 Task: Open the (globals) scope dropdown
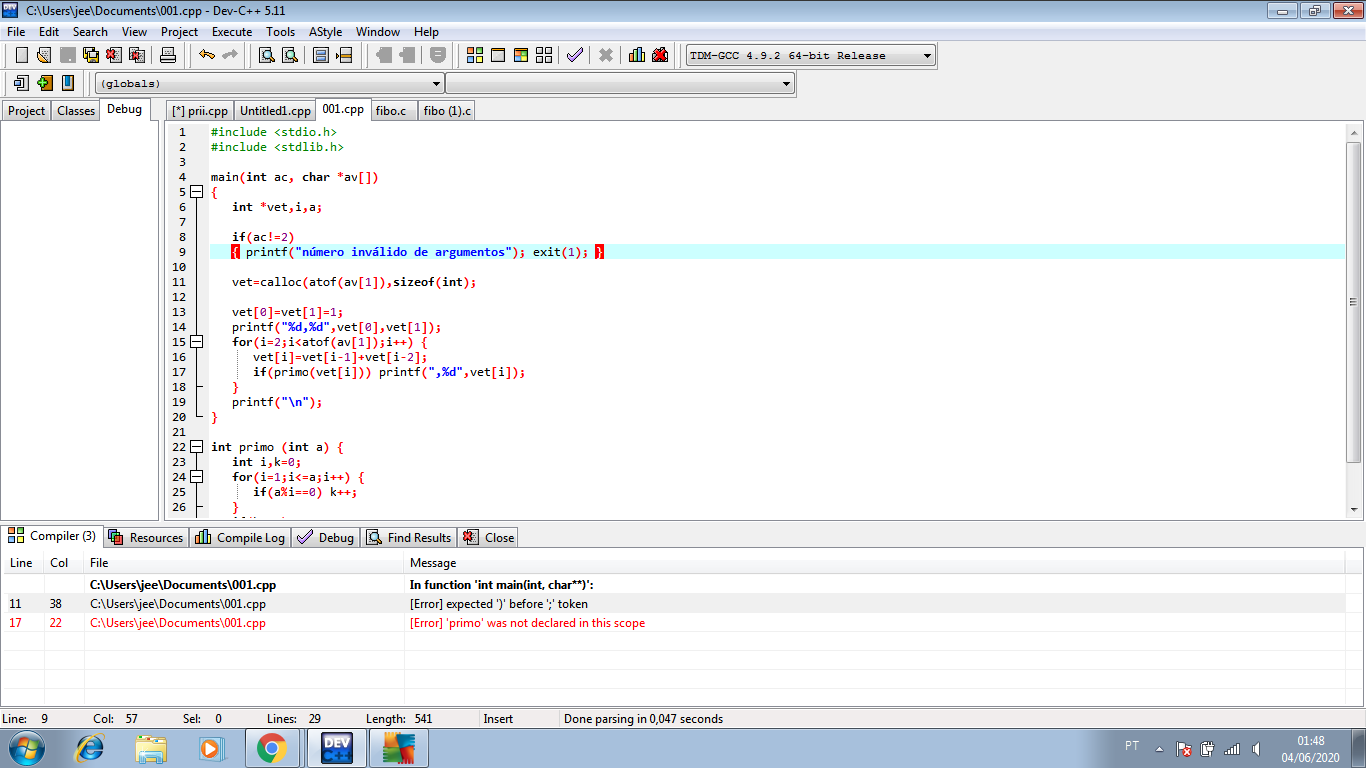tap(269, 84)
